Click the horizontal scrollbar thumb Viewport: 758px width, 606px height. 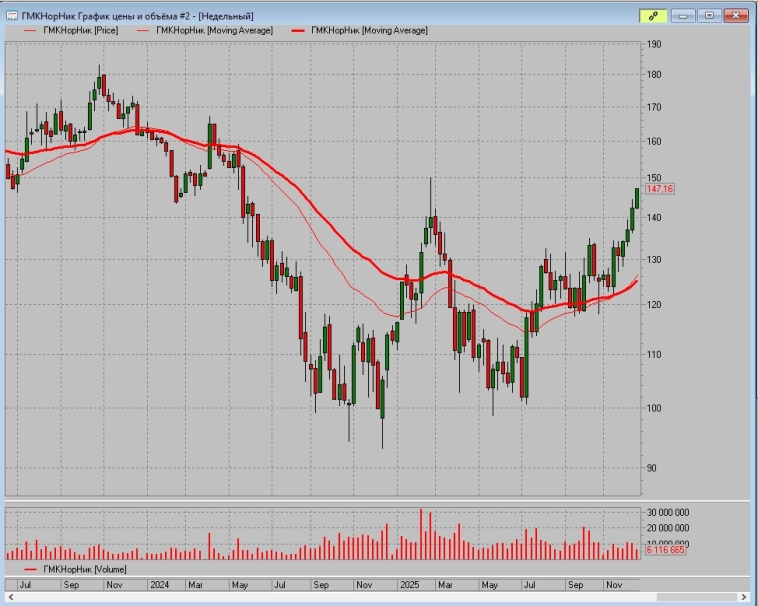pyautogui.click(x=698, y=598)
